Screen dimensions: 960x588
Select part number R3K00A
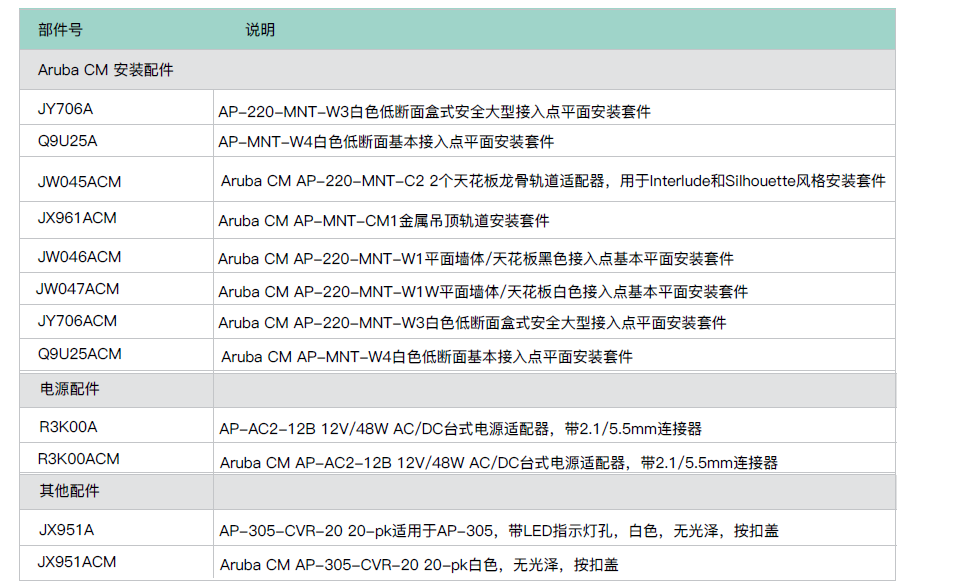click(68, 427)
